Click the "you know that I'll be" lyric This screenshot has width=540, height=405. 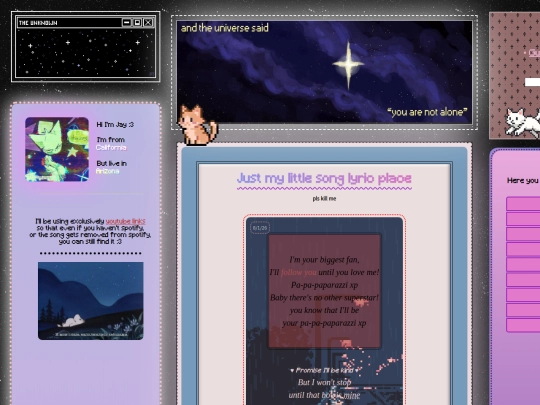pyautogui.click(x=324, y=310)
